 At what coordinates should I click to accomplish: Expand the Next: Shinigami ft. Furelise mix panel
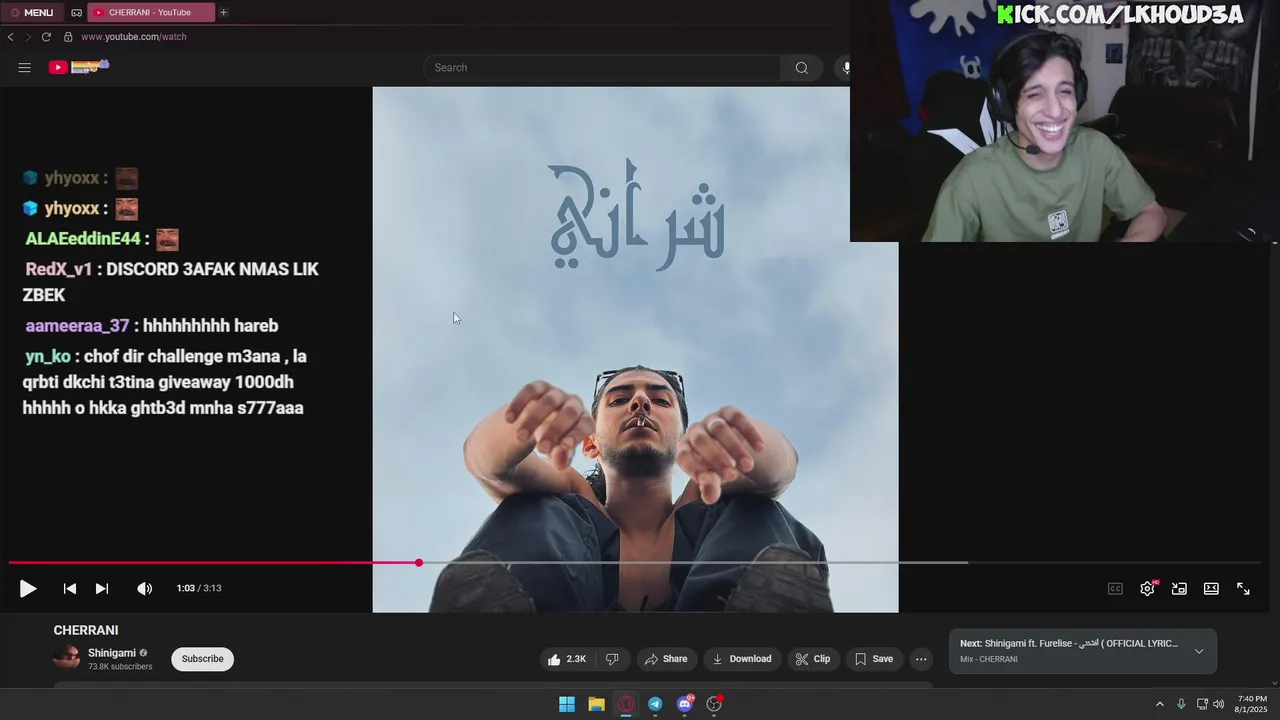pyautogui.click(x=1199, y=651)
